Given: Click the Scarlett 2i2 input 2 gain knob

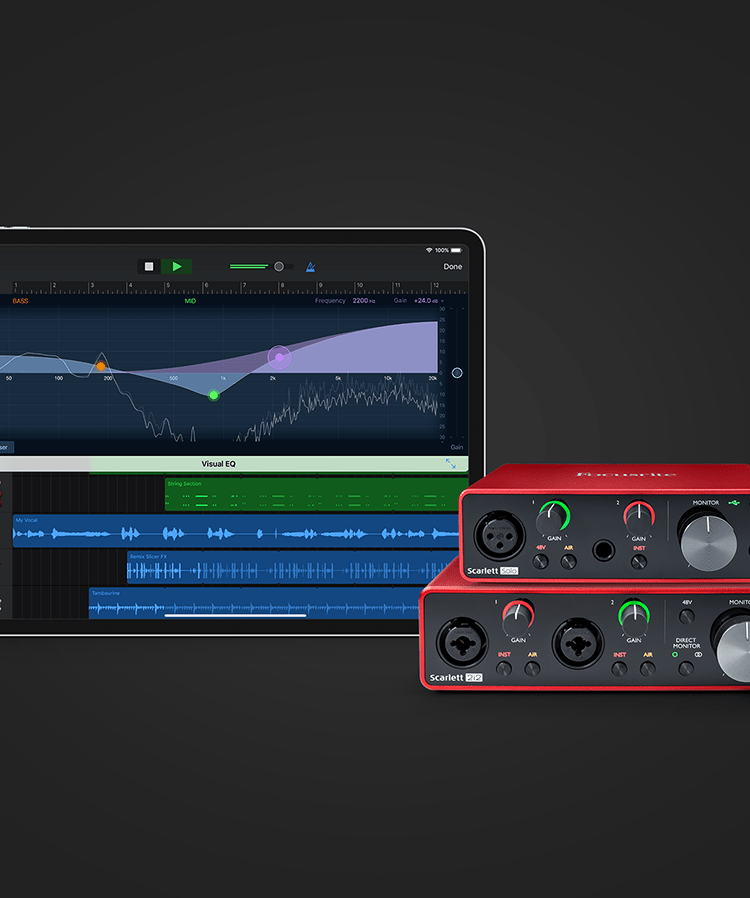Looking at the screenshot, I should (634, 617).
